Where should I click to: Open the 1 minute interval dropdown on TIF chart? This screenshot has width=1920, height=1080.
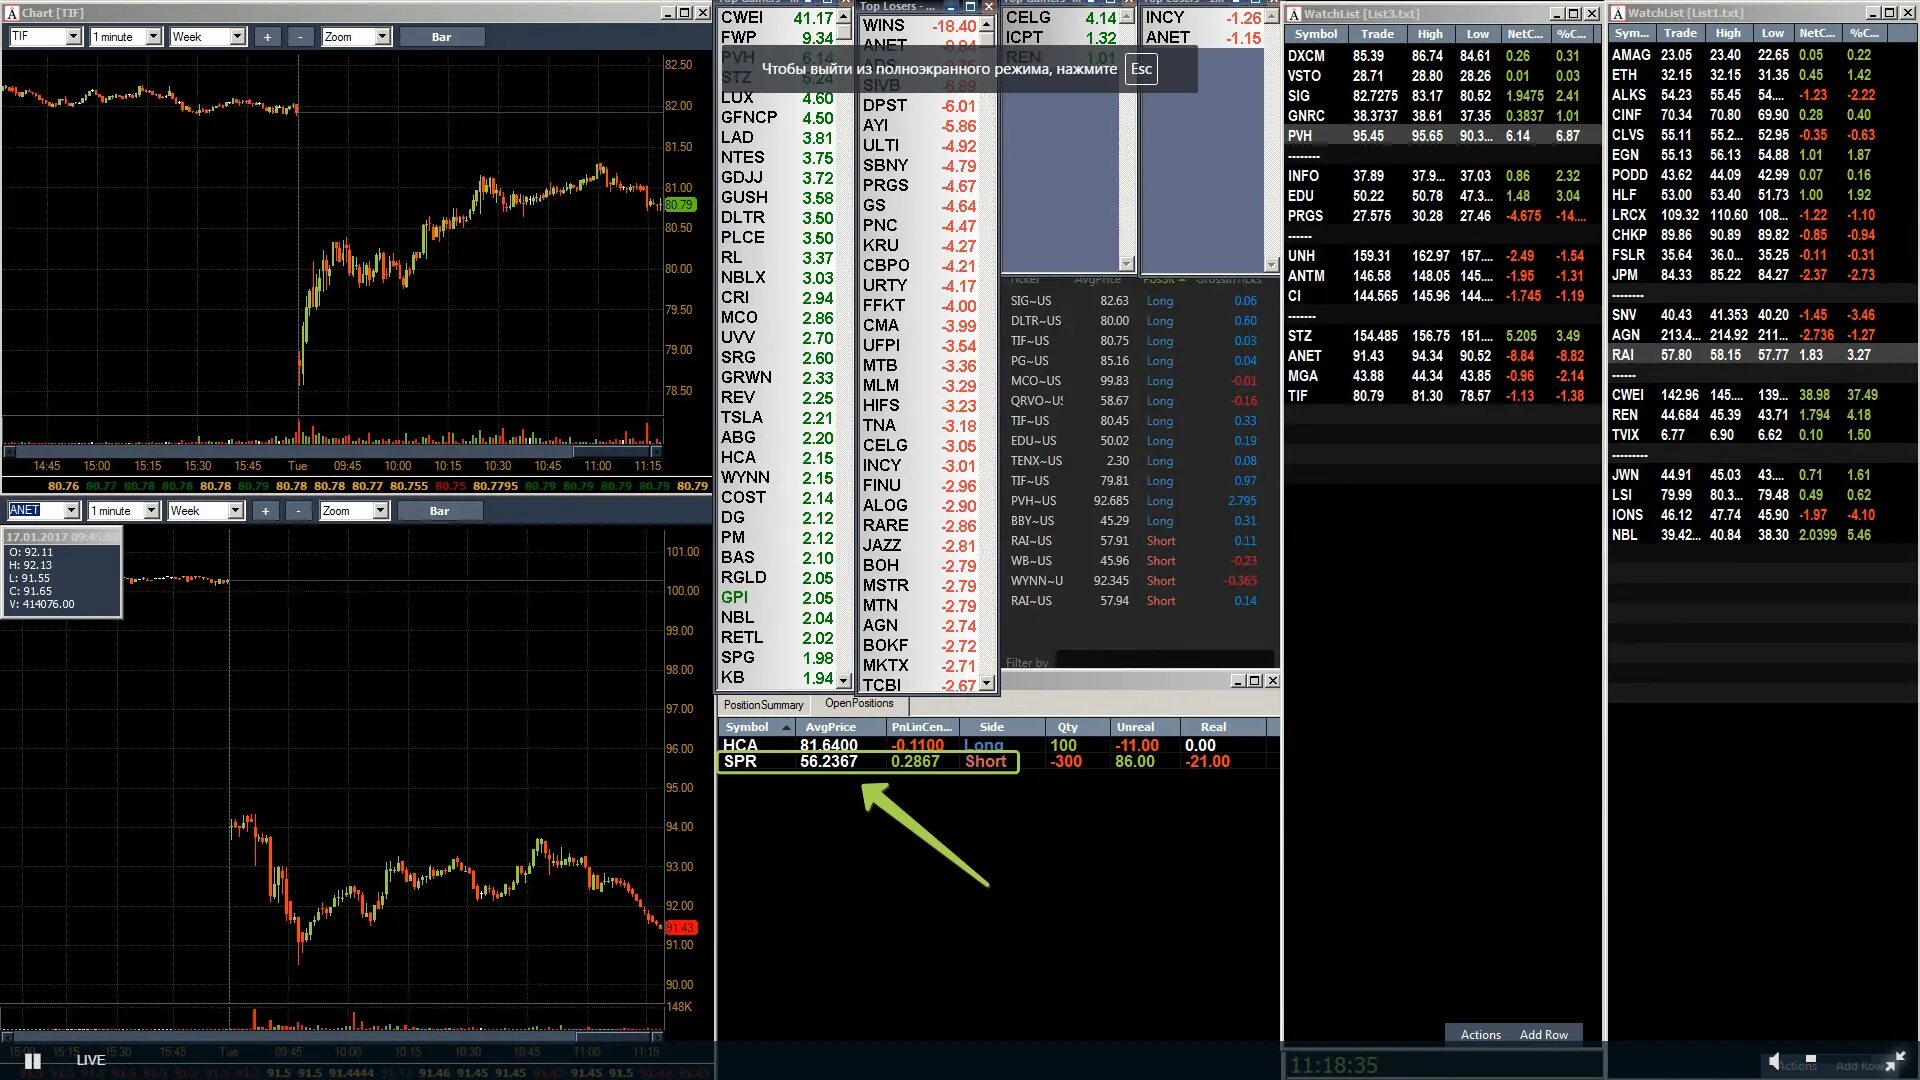153,37
